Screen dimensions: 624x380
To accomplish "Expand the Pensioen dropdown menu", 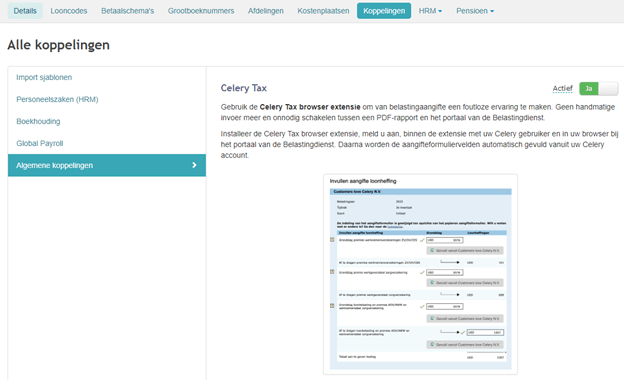I will click(x=475, y=11).
